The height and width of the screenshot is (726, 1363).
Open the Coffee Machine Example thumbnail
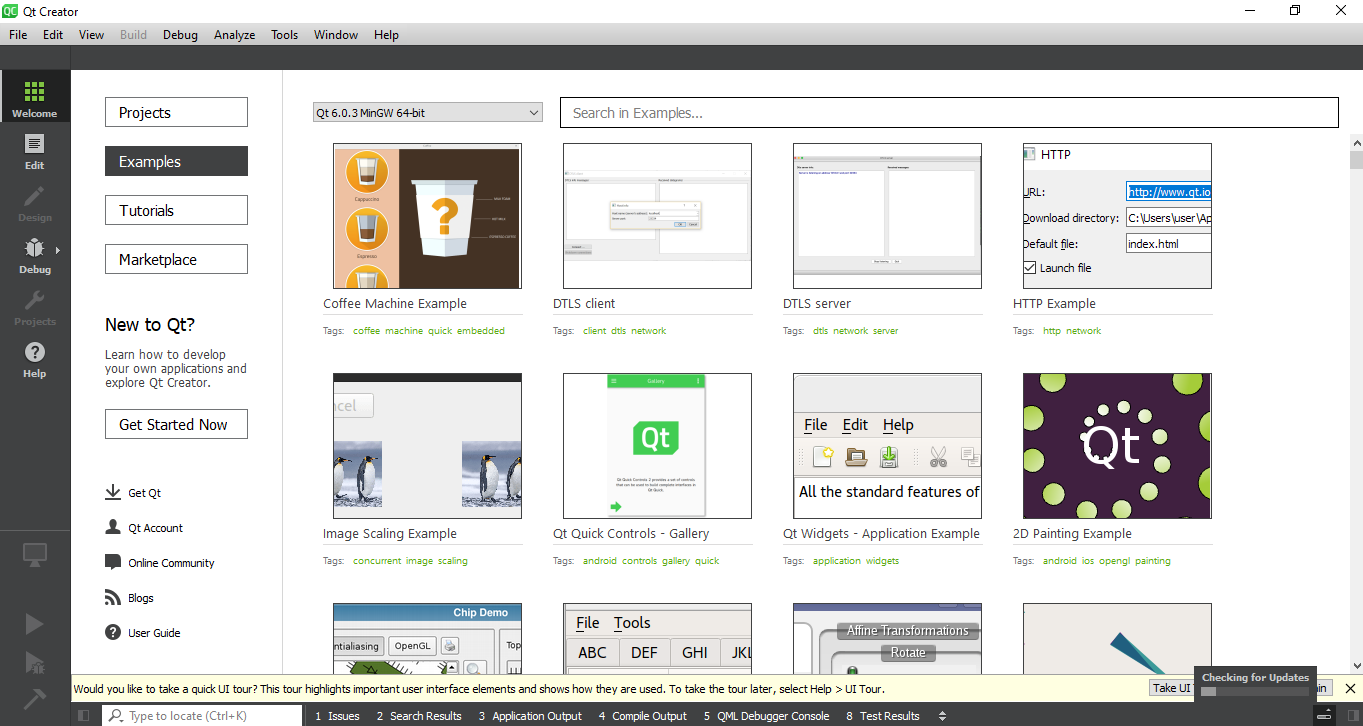click(x=427, y=216)
